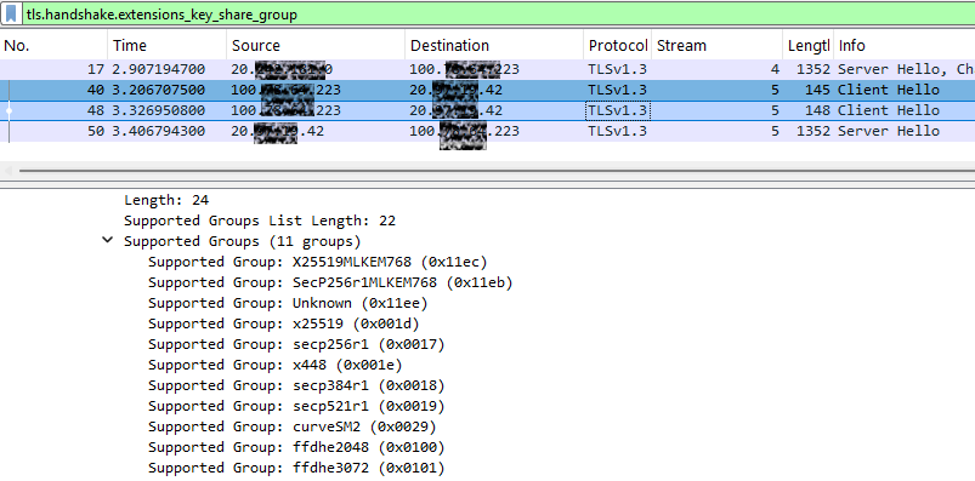Select the Unknown (0x11ee) supported group
This screenshot has width=975, height=481.
[288, 303]
